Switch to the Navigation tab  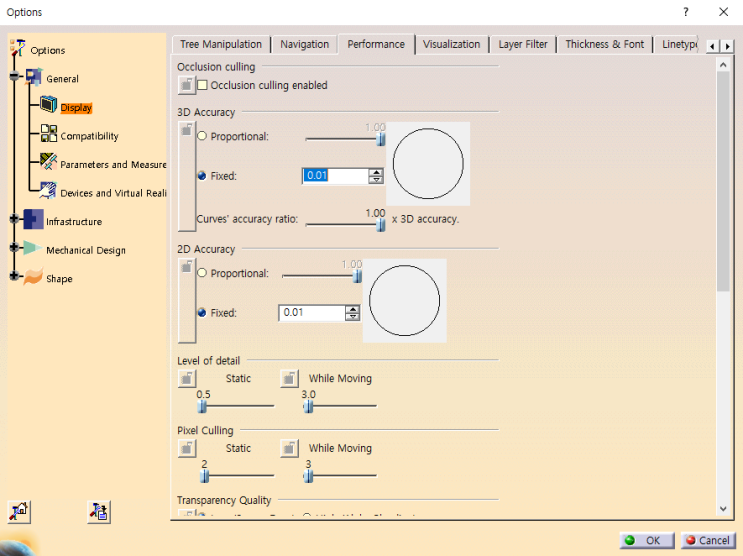pyautogui.click(x=305, y=45)
